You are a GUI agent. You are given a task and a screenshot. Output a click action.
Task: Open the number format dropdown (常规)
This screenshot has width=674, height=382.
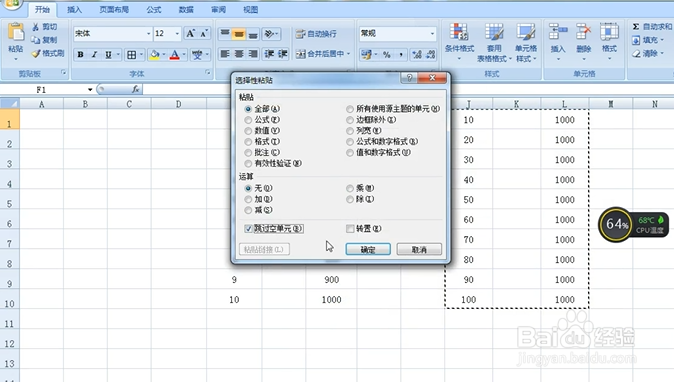[432, 34]
